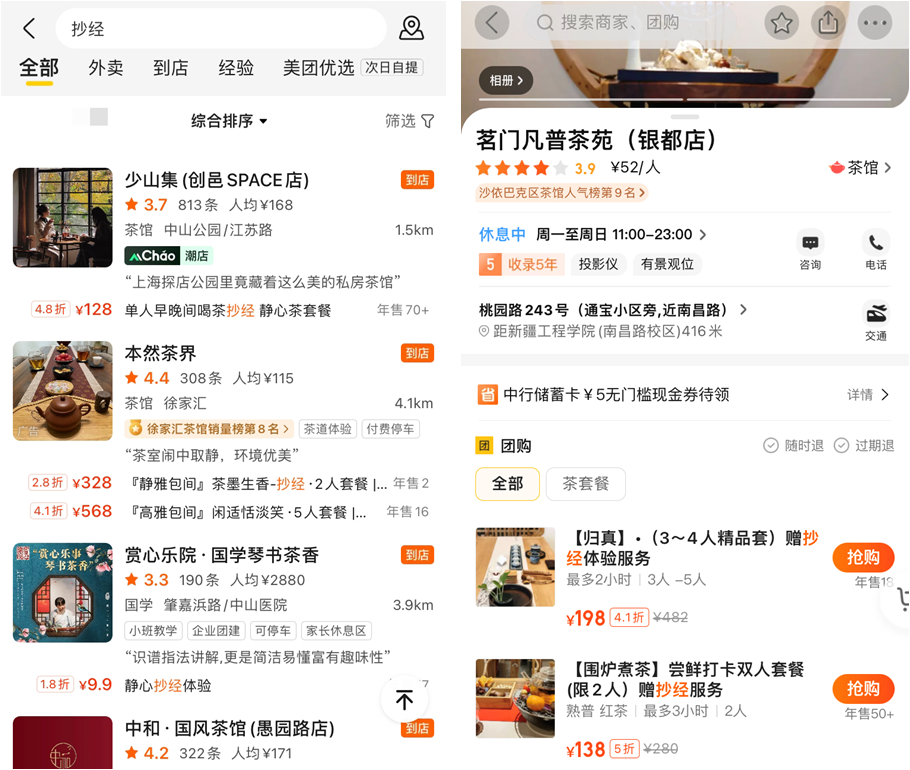Toggle the 过期退 check option

point(864,446)
